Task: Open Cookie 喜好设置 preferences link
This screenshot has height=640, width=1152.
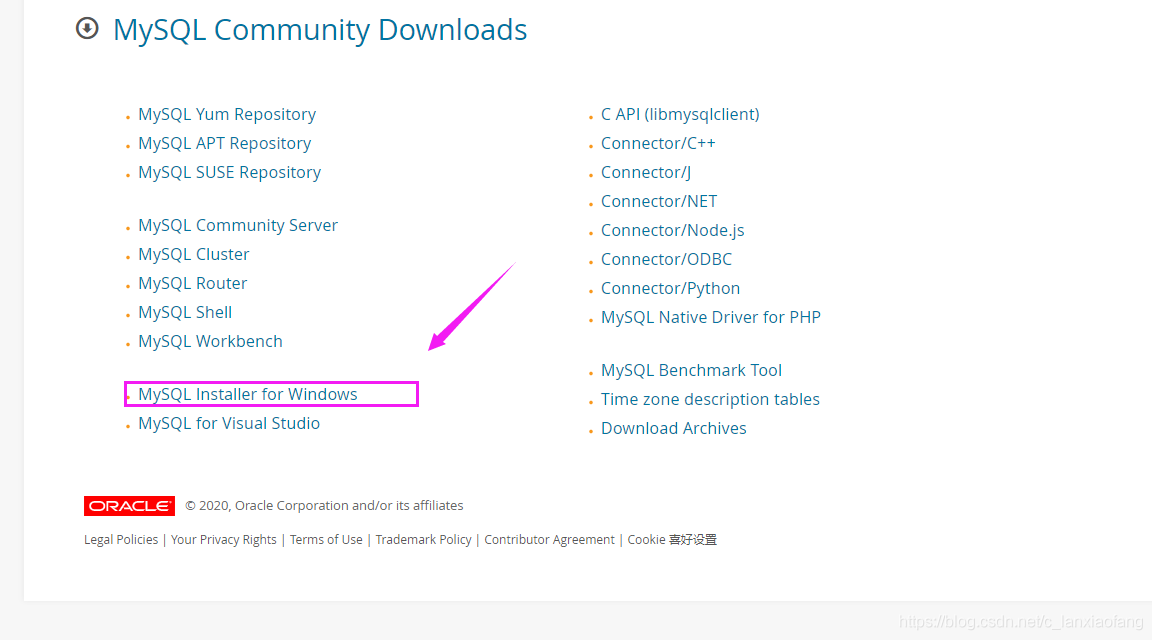Action: pos(672,539)
